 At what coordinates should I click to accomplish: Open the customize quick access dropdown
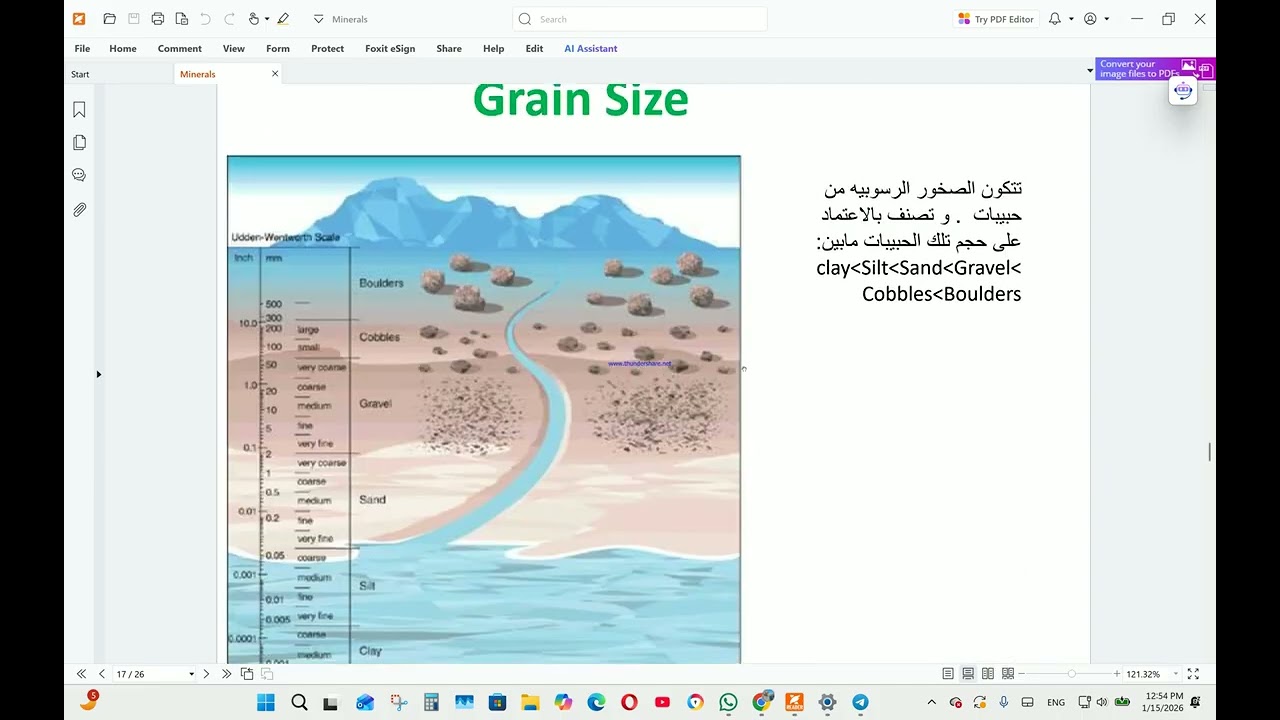[318, 19]
